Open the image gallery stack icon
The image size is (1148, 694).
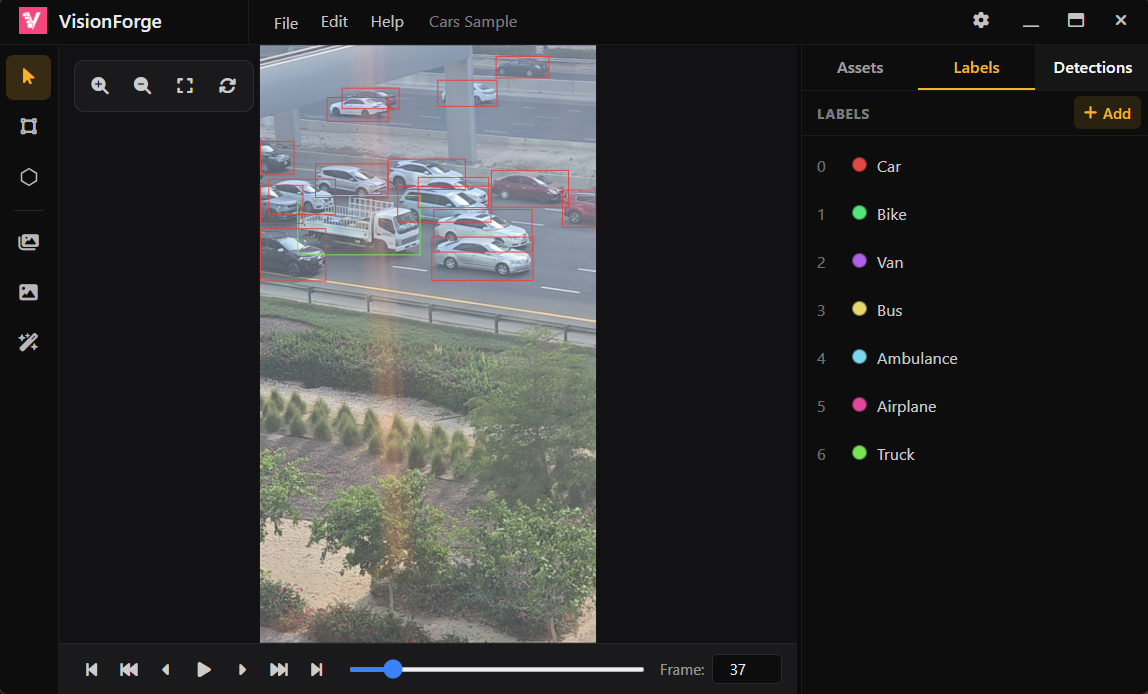tap(29, 242)
